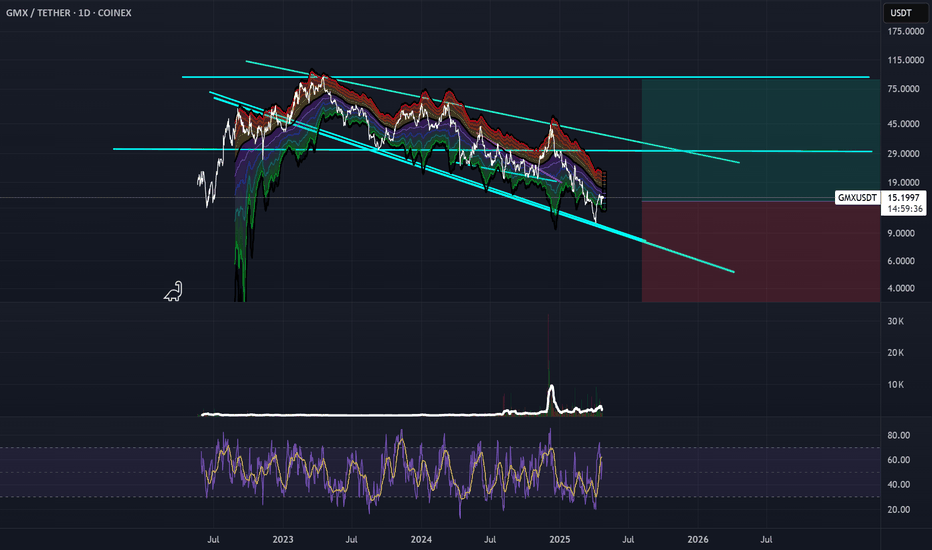Click the 175.0000 price scale label
Screen dimensions: 932x550
pyautogui.click(x=906, y=31)
